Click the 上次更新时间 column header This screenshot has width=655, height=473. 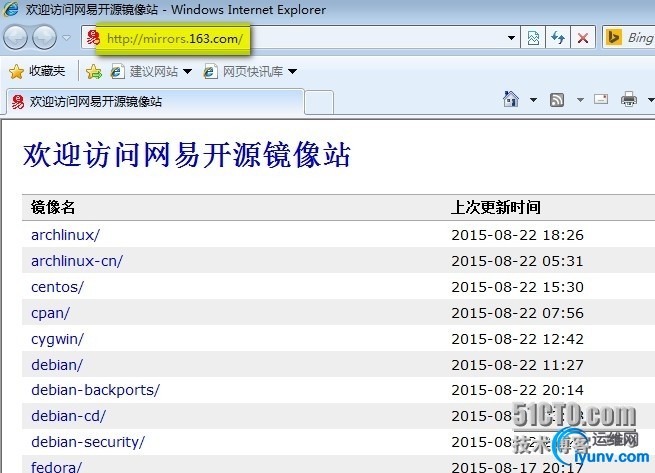495,207
